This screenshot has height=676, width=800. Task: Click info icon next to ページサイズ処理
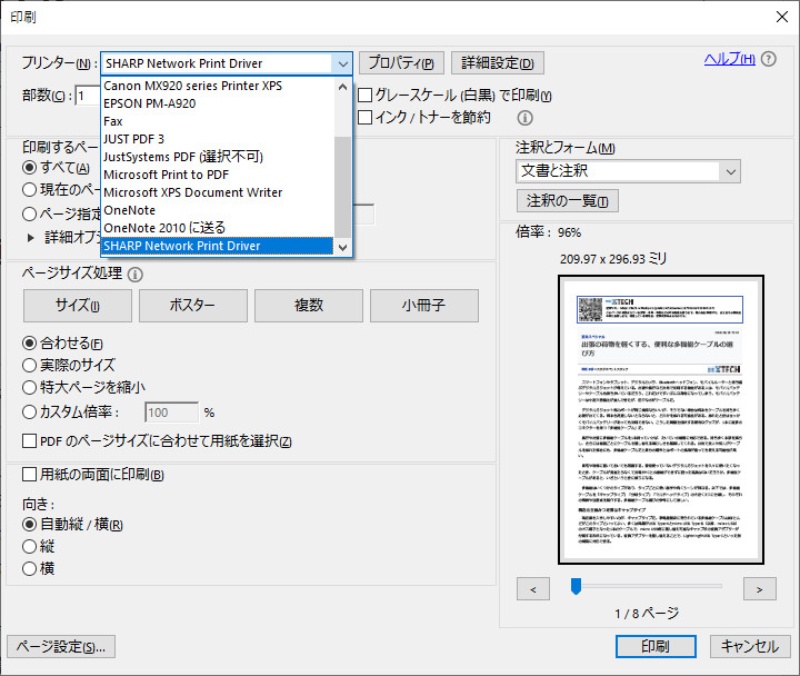pos(136,274)
